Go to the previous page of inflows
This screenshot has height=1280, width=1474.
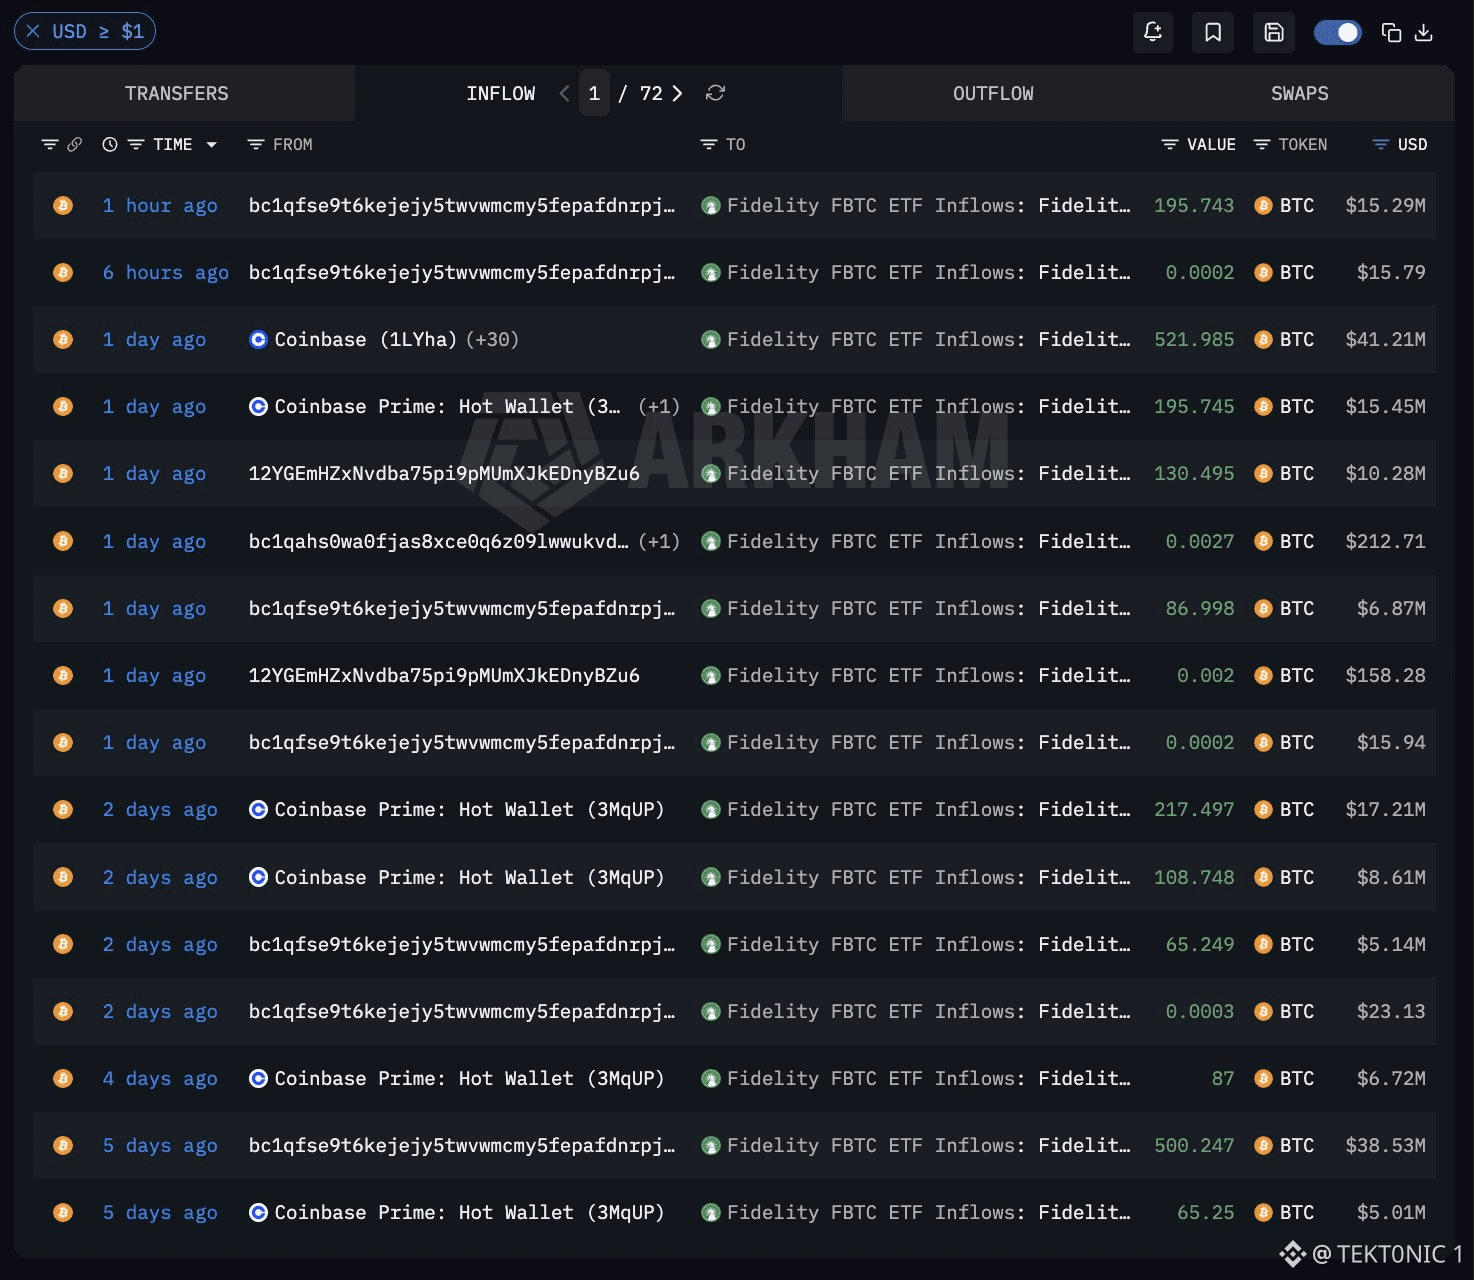tap(564, 93)
